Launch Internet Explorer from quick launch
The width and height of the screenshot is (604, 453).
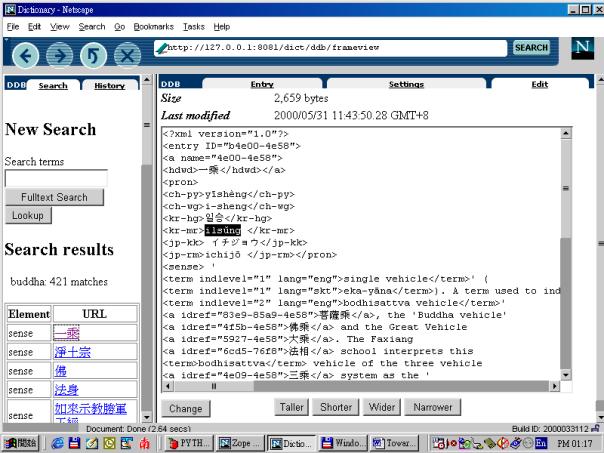[58, 443]
